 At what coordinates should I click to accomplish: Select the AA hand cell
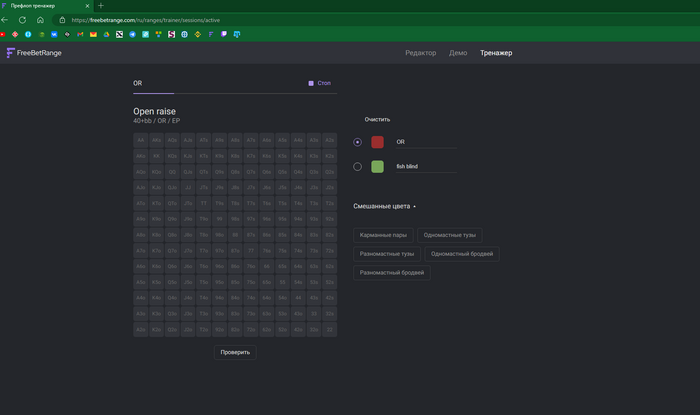[141, 140]
